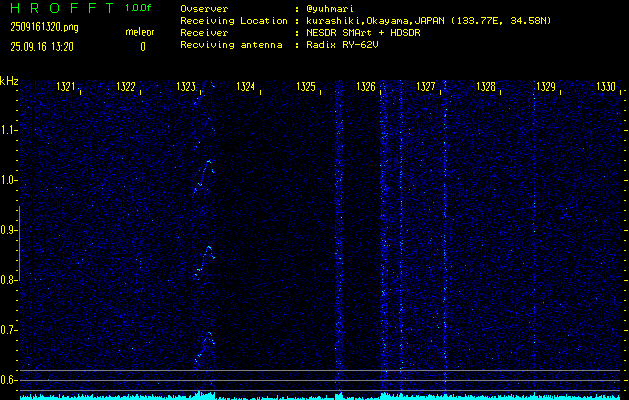Click the 1.1 kHz axis label
This screenshot has width=629, height=400.
[x=8, y=130]
